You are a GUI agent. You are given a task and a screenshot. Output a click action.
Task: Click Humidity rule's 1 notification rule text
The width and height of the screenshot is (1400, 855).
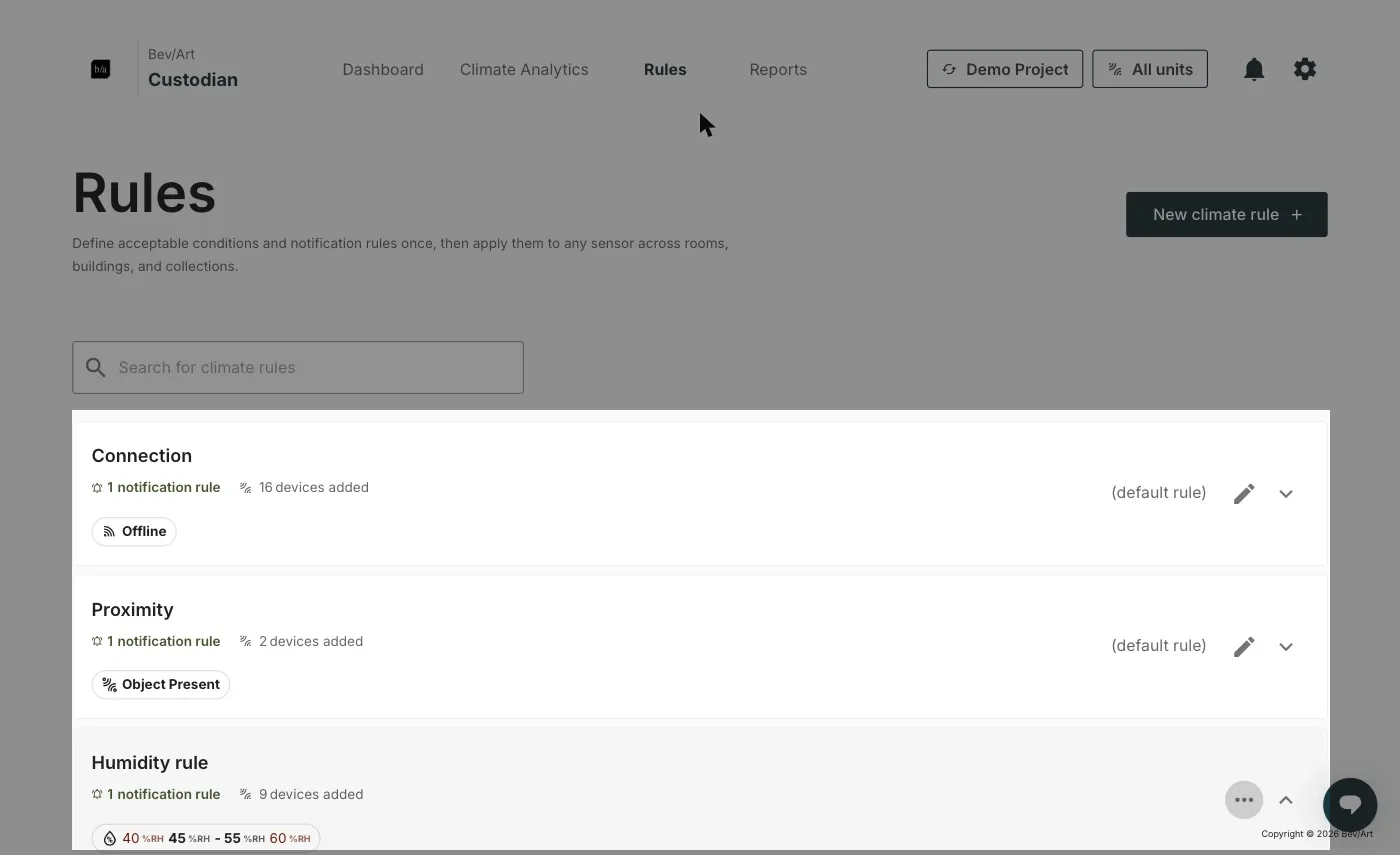163,794
